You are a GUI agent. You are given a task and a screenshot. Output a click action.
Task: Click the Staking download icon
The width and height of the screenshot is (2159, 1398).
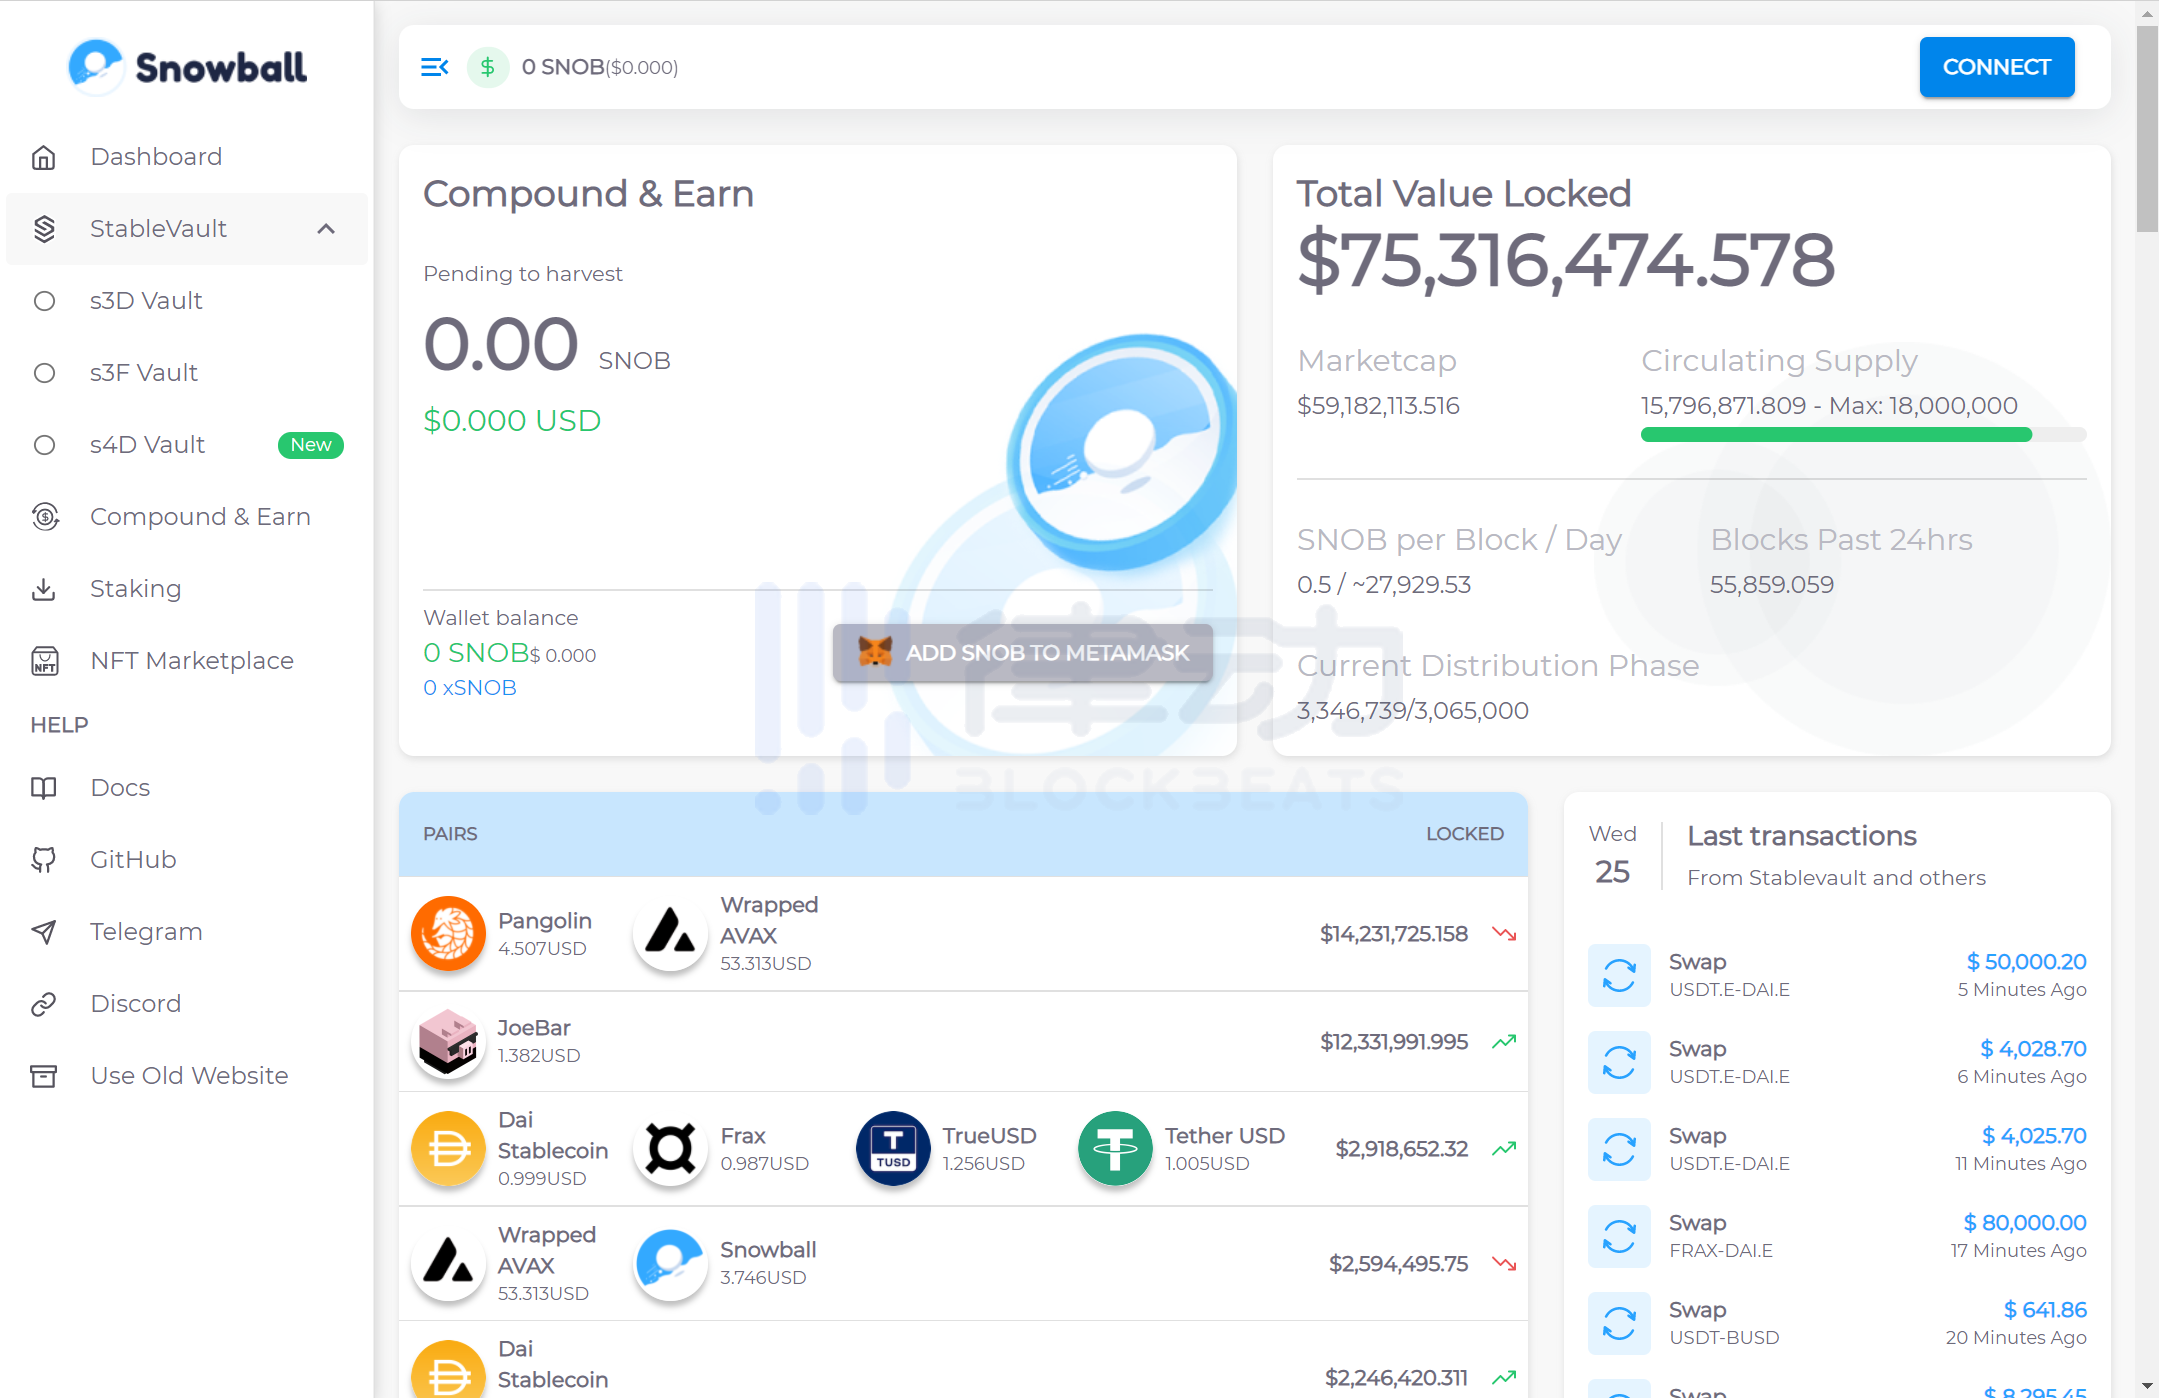click(x=44, y=589)
